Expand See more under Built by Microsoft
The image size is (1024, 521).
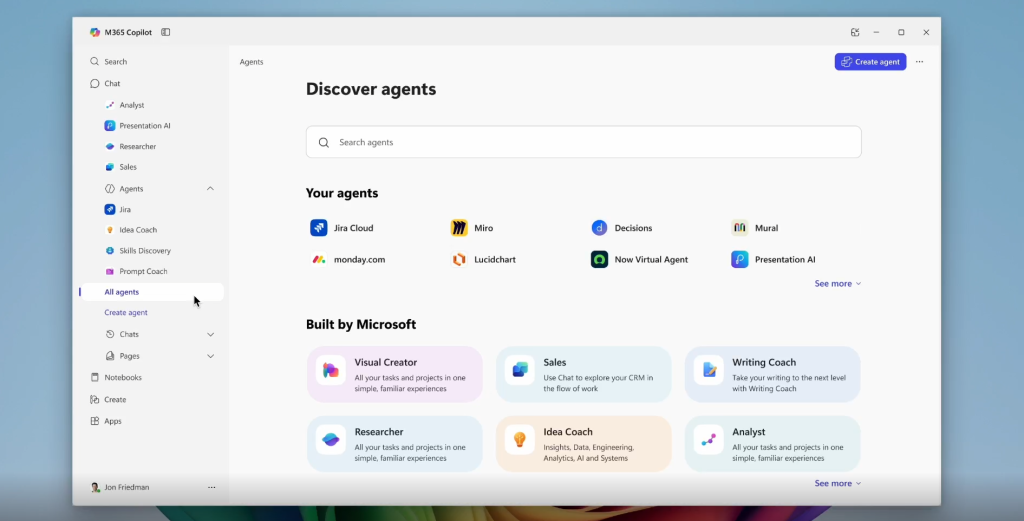coord(838,483)
